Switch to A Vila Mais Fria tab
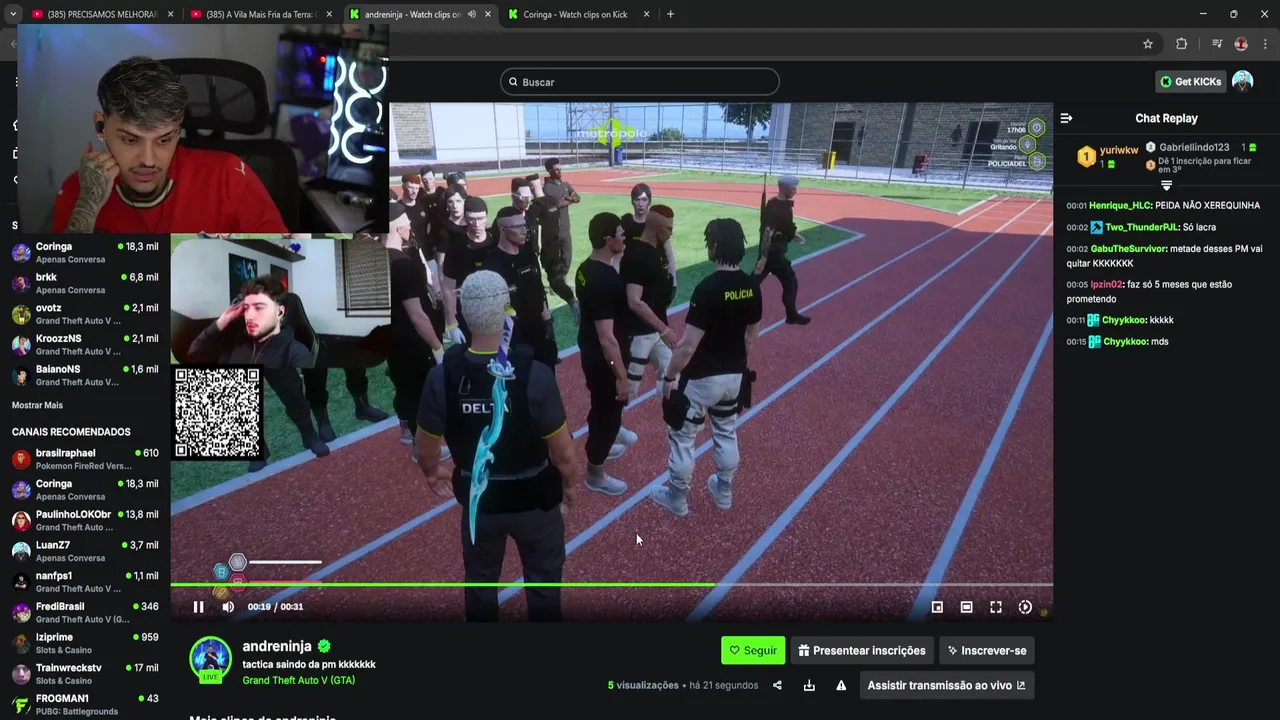This screenshot has height=720, width=1280. [x=261, y=14]
